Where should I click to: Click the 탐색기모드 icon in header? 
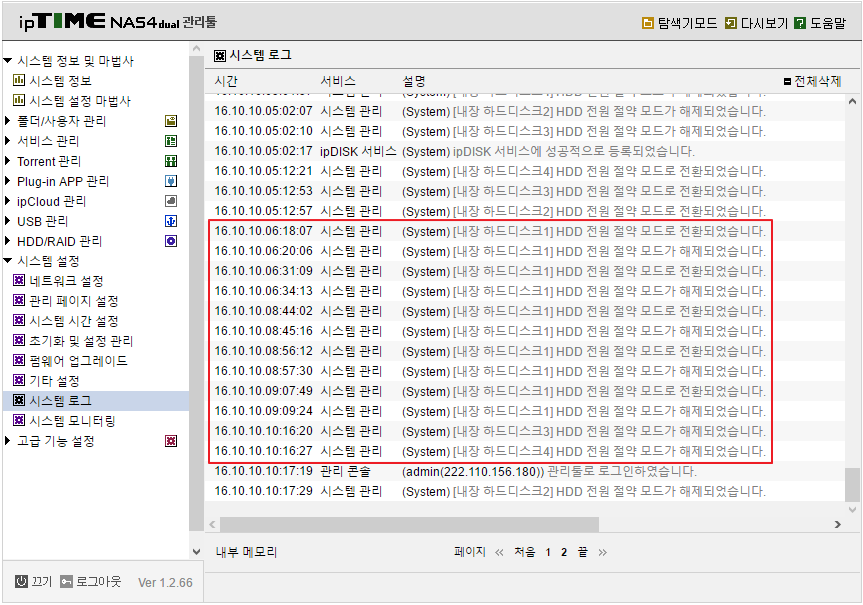click(x=648, y=23)
